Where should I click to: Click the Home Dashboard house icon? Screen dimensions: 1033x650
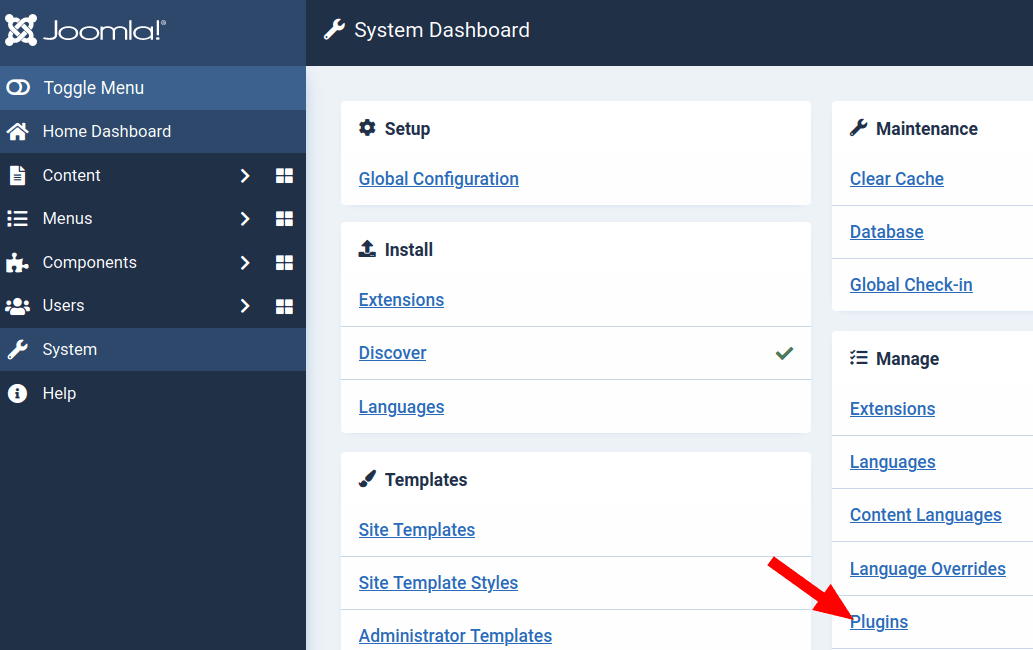17,131
